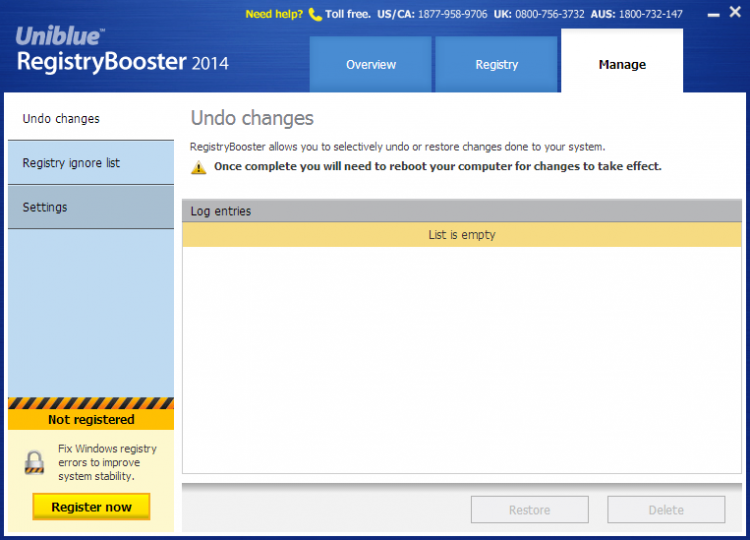The image size is (750, 540).
Task: Minimize the RegistryBooster window
Action: coord(713,15)
